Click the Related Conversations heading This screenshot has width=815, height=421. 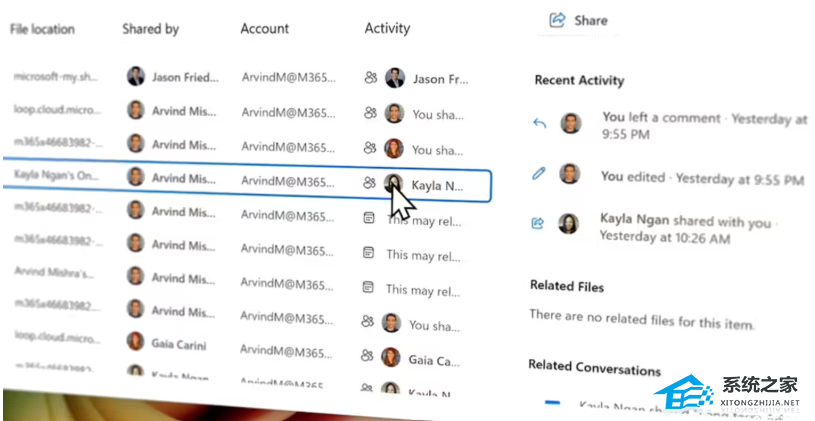[x=595, y=367]
